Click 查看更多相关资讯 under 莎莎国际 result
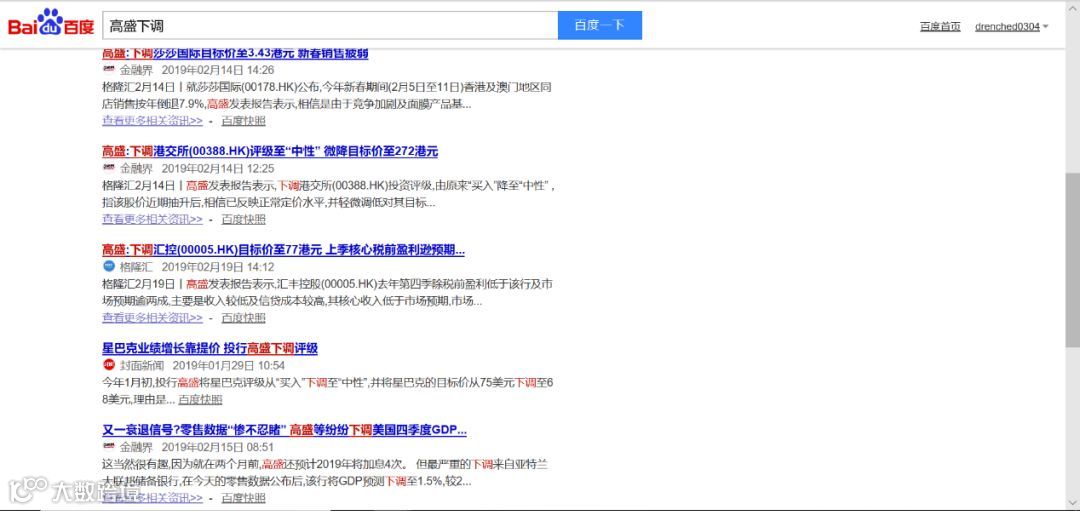The height and width of the screenshot is (511, 1080). coord(152,121)
